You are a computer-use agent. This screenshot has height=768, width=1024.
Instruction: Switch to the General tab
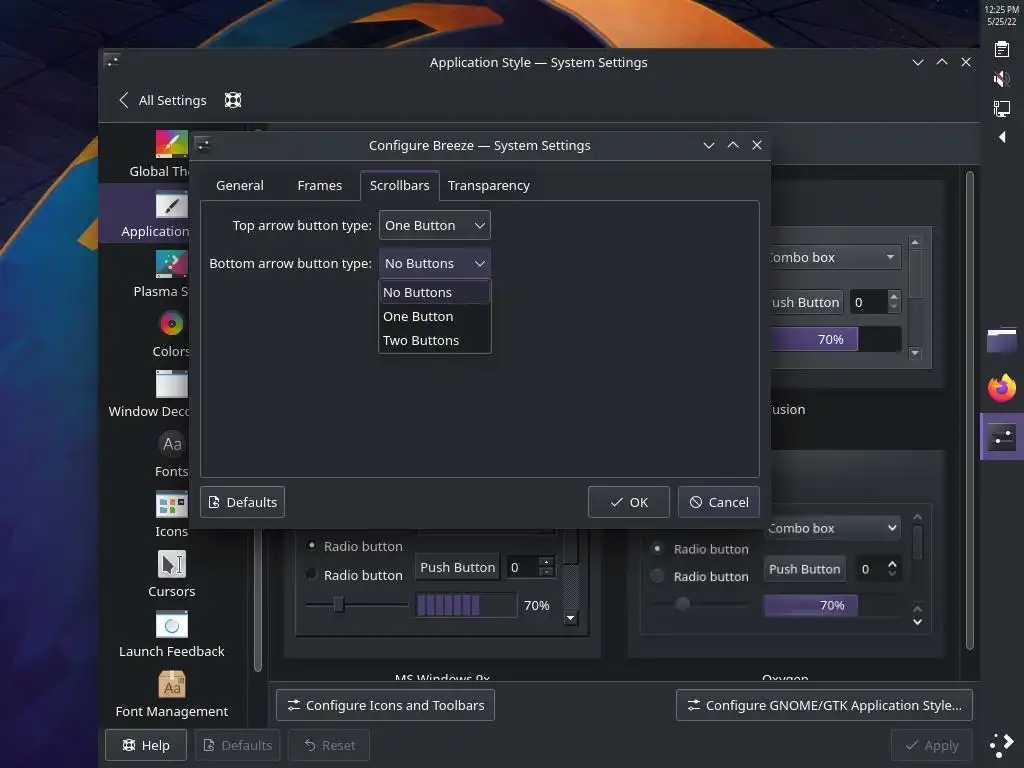[240, 185]
